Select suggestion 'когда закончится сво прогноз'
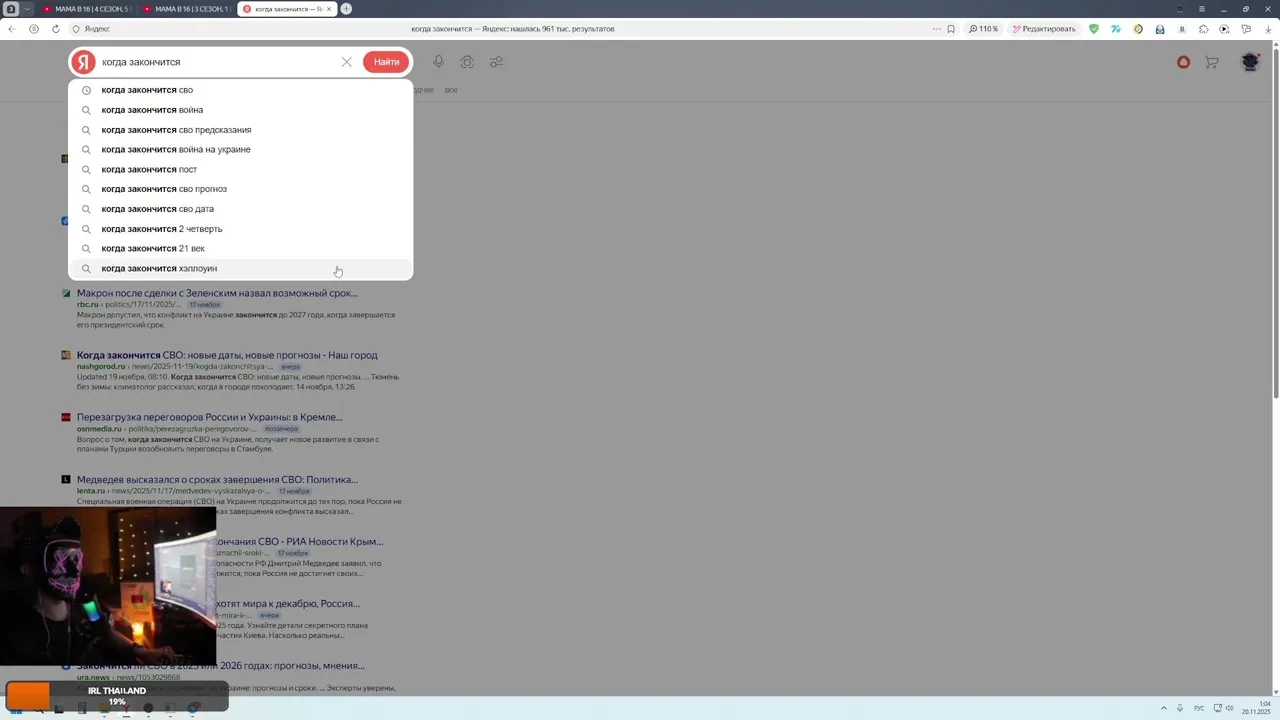Screen dimensions: 1280x720 [240, 189]
